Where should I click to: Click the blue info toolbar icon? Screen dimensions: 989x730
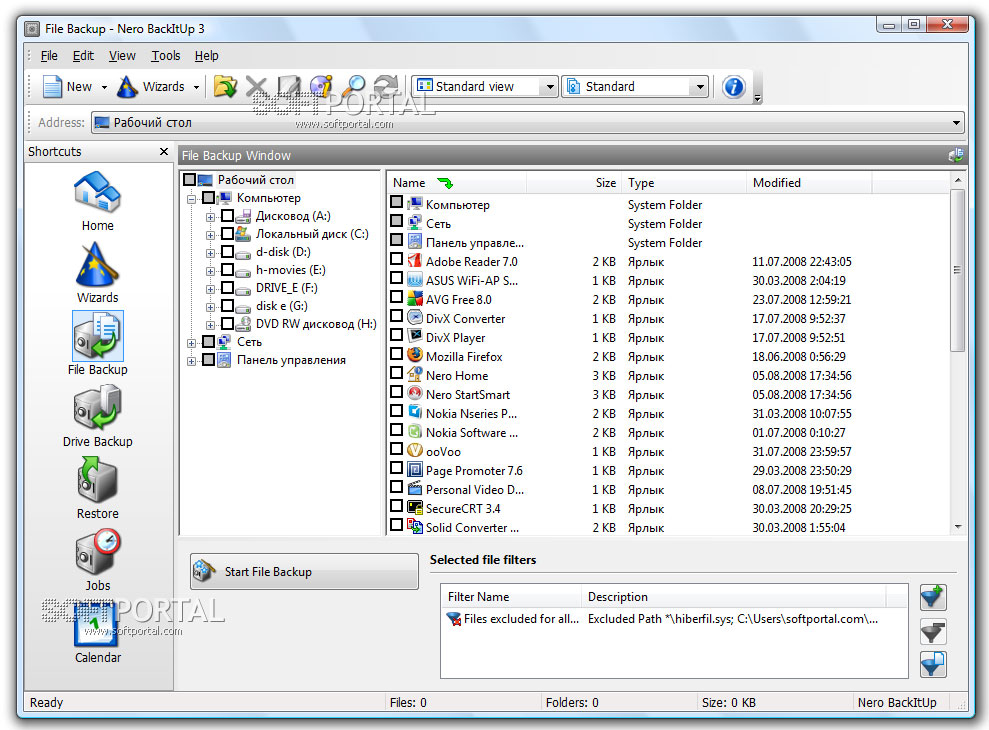pyautogui.click(x=733, y=86)
